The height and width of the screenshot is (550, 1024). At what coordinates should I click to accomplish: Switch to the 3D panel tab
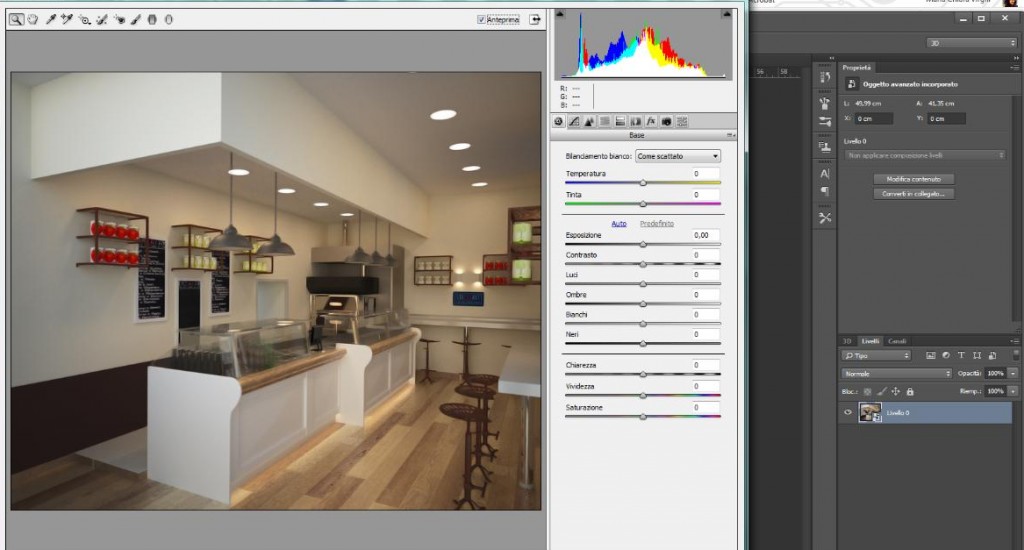pyautogui.click(x=847, y=341)
